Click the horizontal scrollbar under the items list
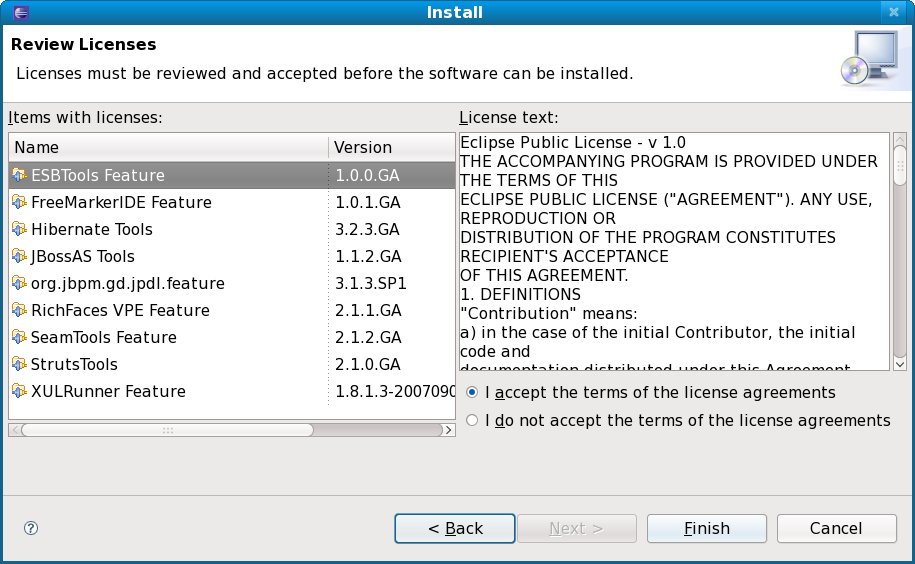Screen dimensions: 915x564 tap(167, 430)
